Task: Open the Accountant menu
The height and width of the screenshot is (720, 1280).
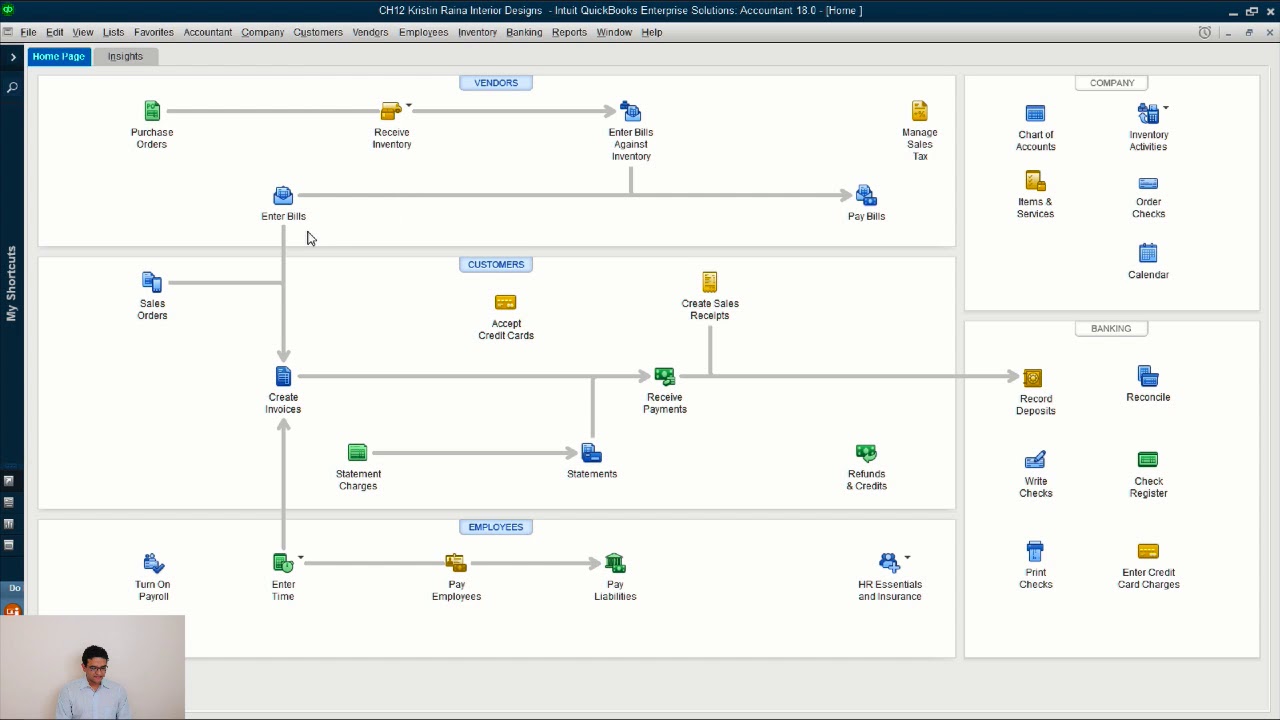Action: (x=208, y=32)
